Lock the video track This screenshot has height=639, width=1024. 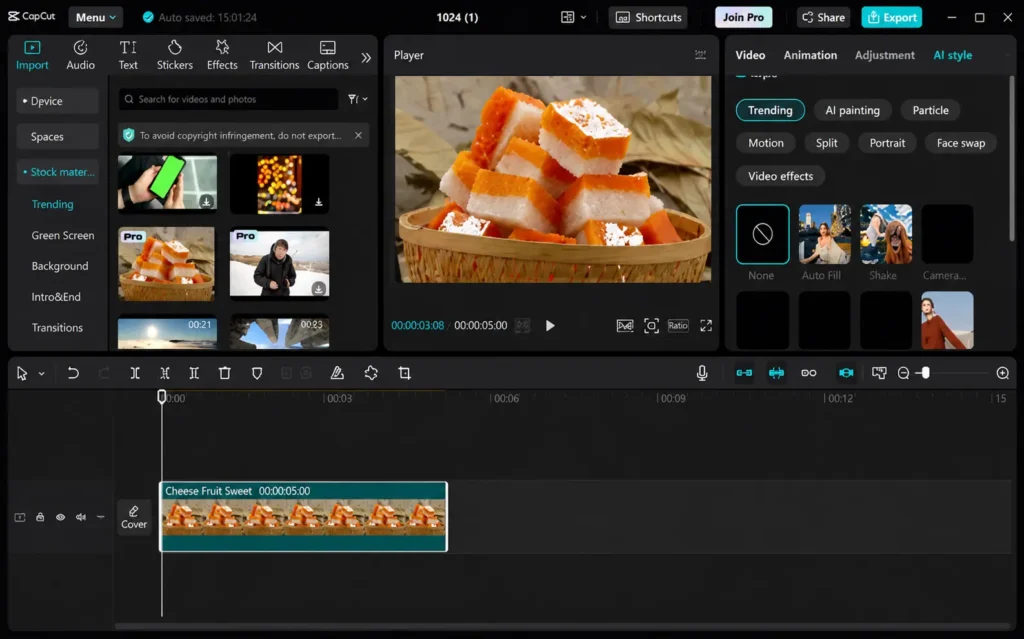[40, 517]
